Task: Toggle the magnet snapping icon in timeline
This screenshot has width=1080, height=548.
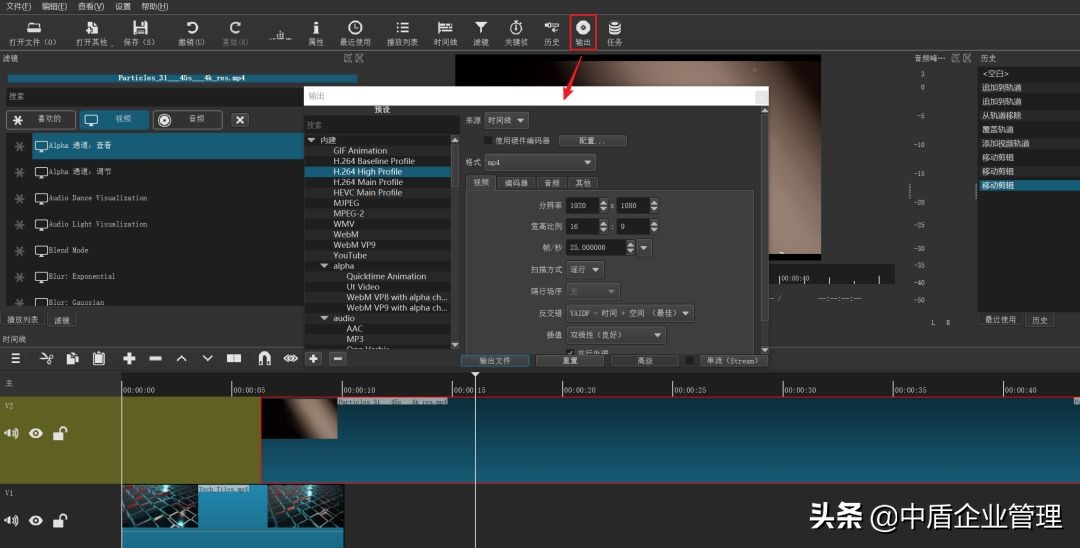Action: click(x=264, y=358)
